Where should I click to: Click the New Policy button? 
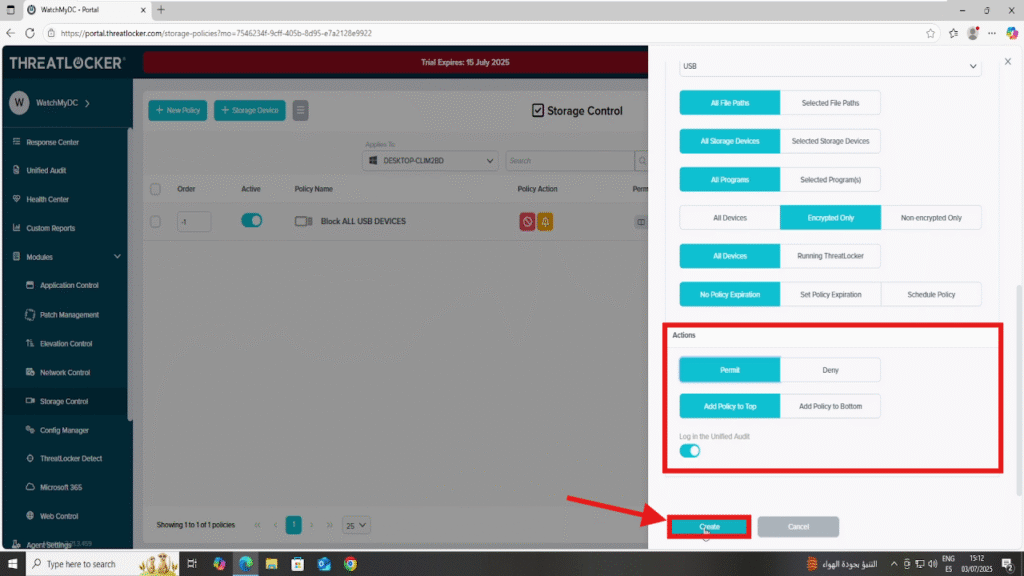click(x=178, y=110)
